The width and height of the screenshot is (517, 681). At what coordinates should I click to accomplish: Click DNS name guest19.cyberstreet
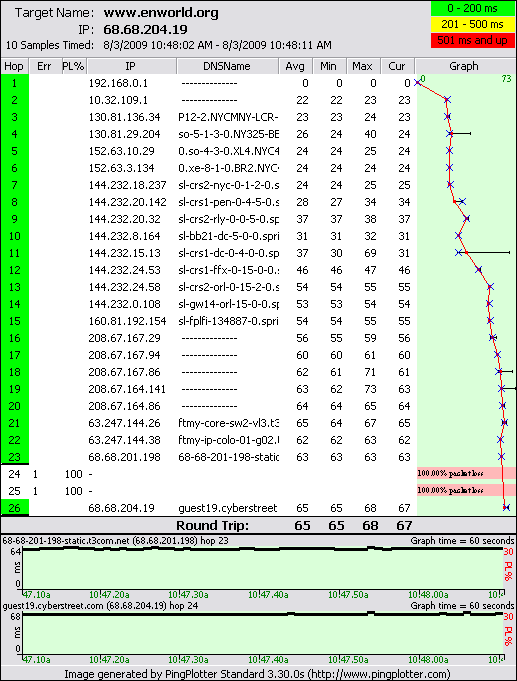click(x=228, y=508)
